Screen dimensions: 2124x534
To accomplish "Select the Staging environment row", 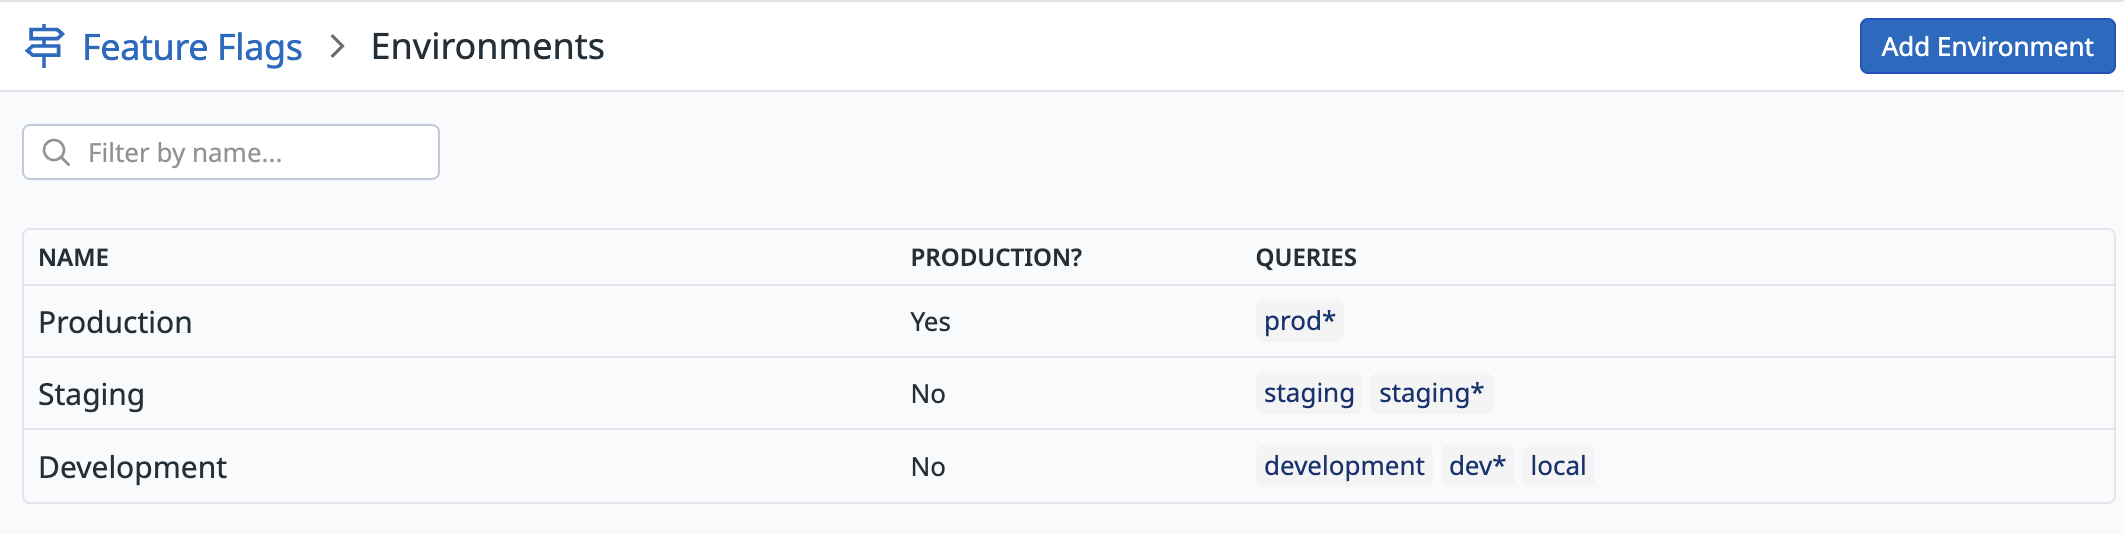I will pos(1069,393).
